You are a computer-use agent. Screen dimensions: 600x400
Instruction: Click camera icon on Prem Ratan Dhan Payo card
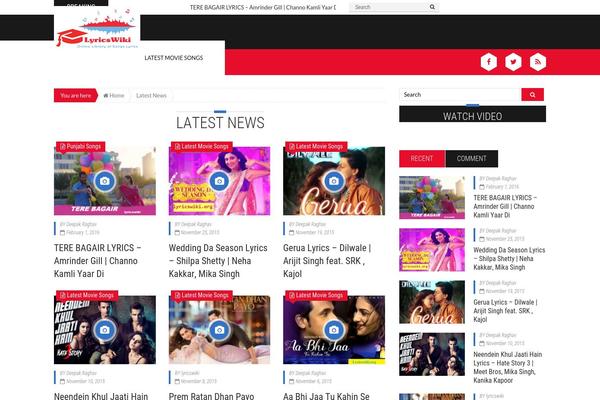coord(219,330)
